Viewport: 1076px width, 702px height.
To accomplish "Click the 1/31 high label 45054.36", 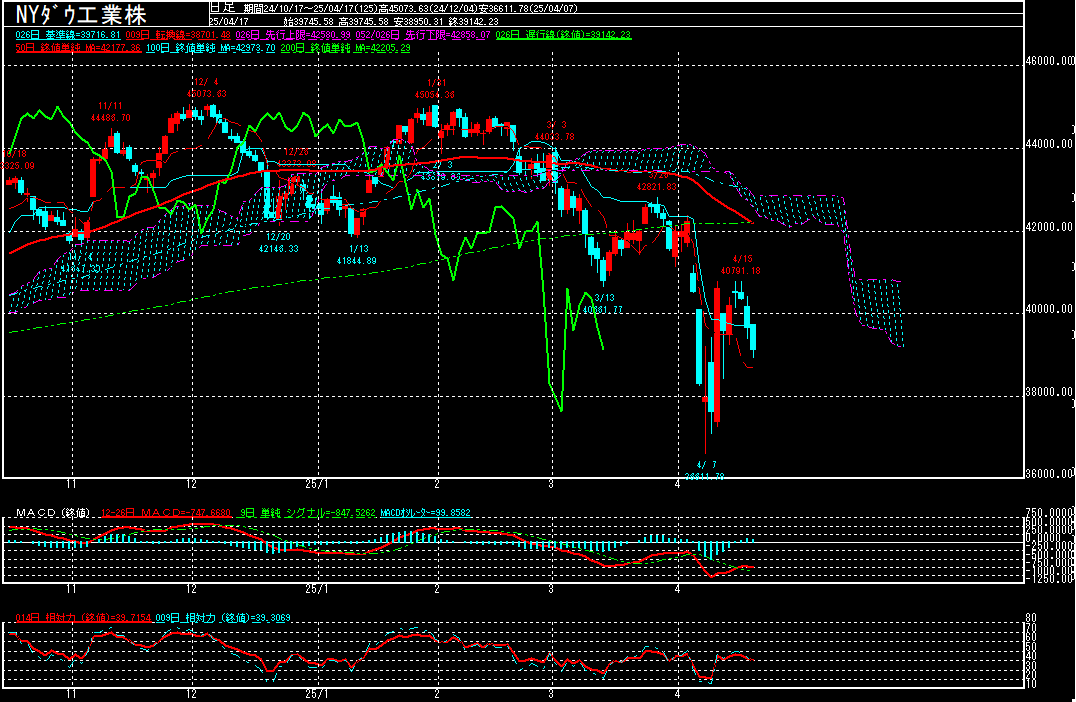I will point(434,95).
